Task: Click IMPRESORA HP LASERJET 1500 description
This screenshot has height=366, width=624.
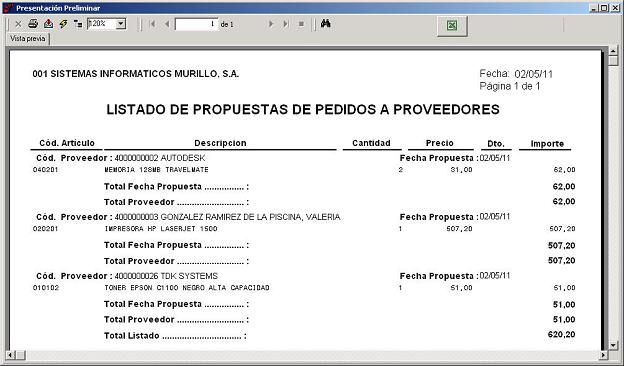Action: pos(161,229)
